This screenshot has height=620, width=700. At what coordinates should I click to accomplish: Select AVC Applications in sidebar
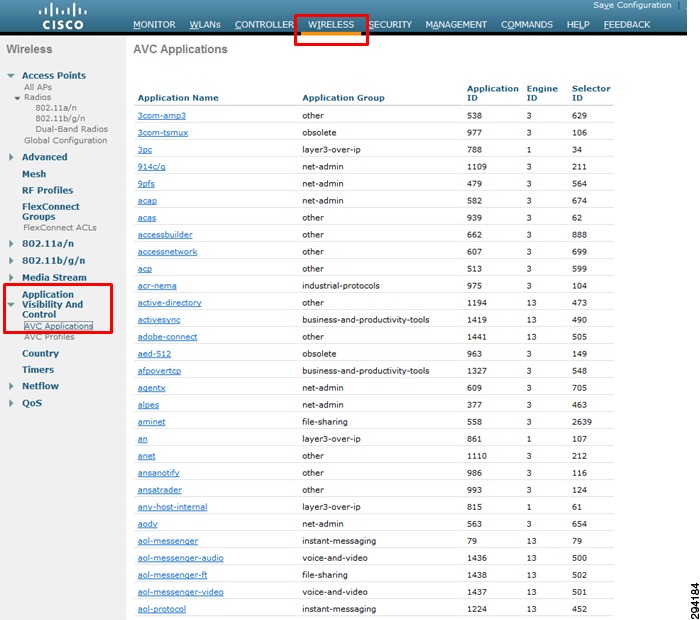coord(58,326)
